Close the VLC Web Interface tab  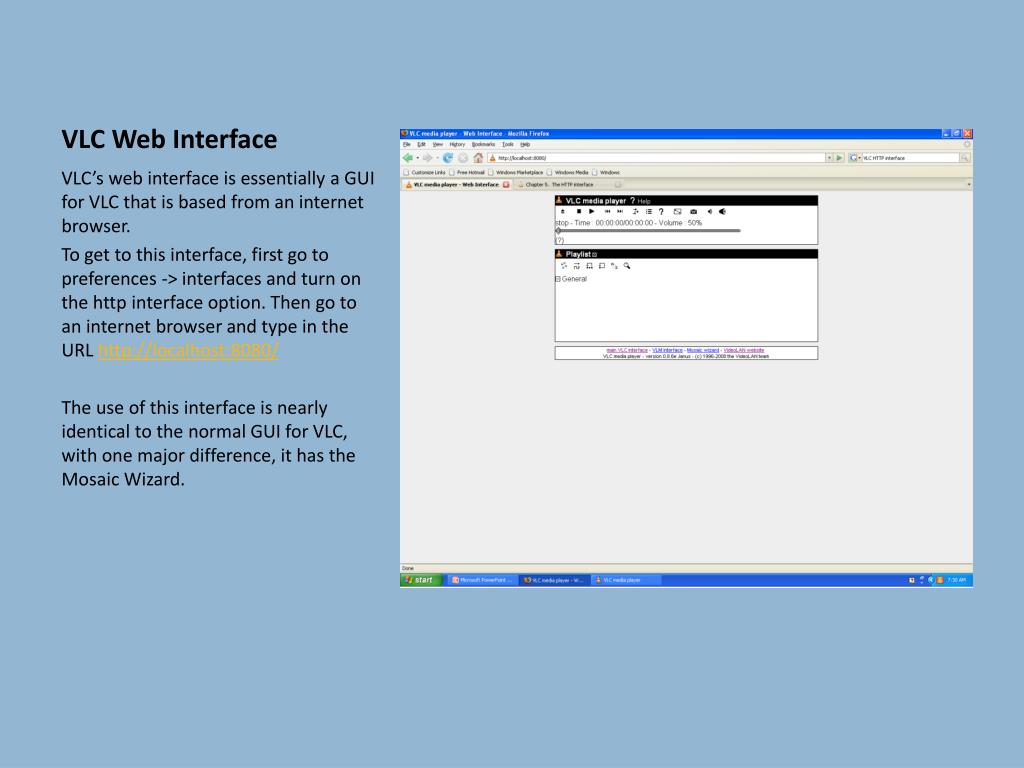(x=506, y=185)
